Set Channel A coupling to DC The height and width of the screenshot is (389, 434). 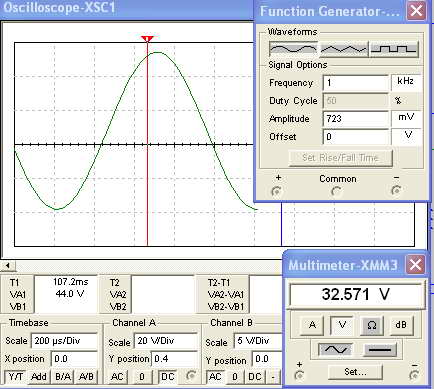click(x=168, y=377)
